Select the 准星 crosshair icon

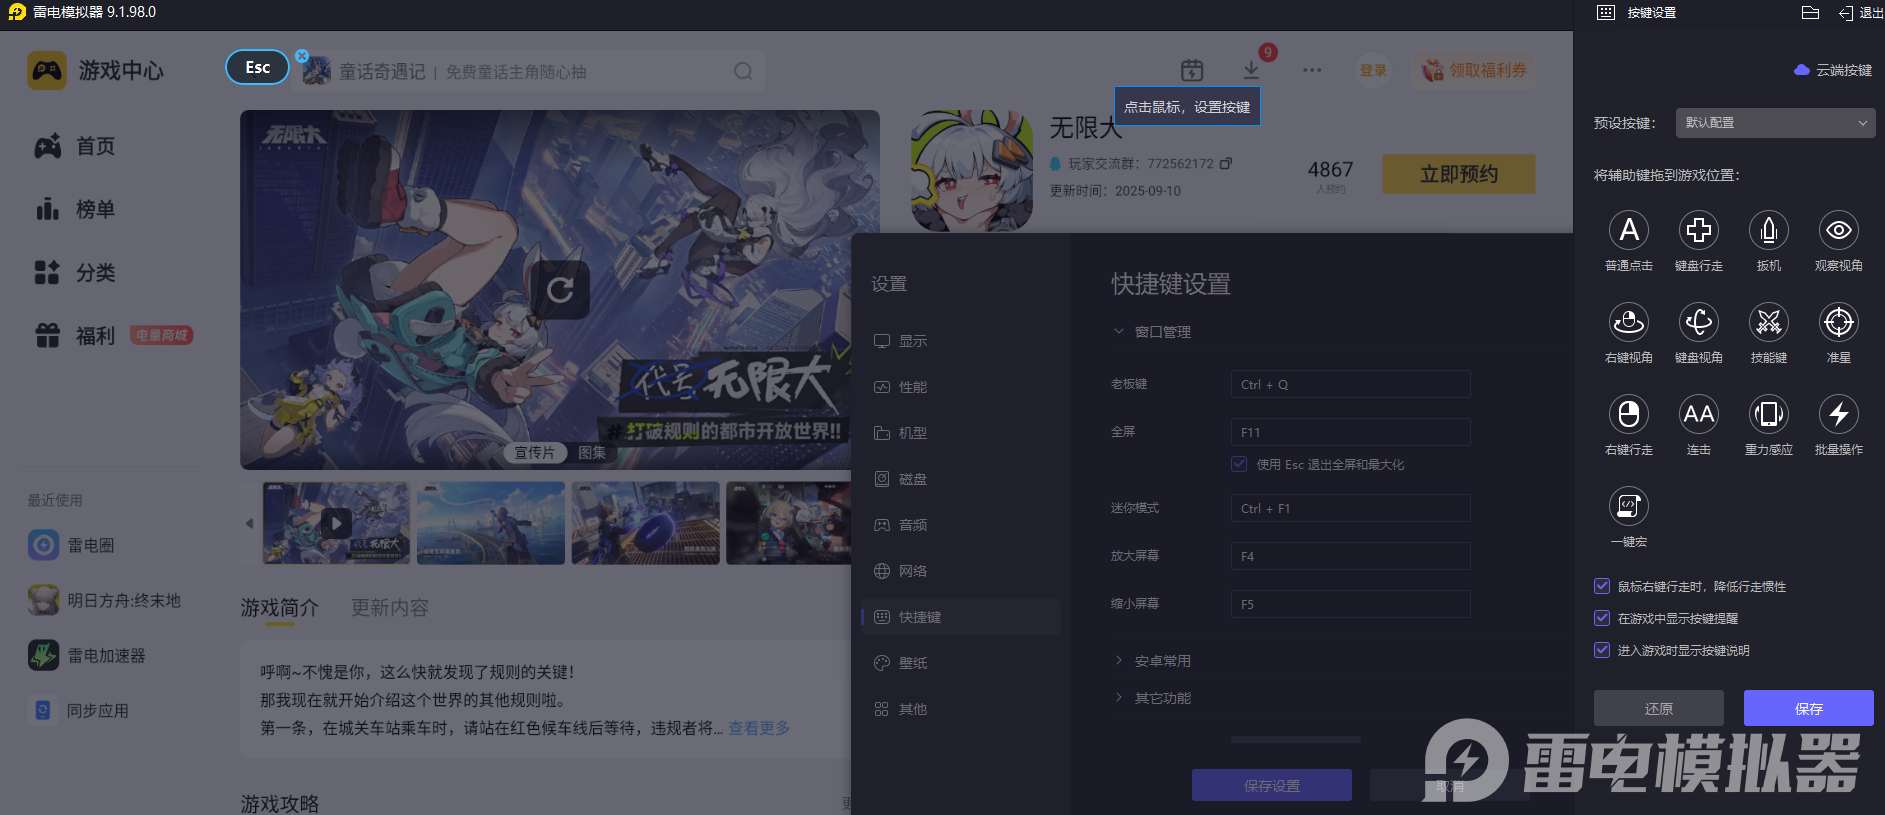click(1839, 322)
